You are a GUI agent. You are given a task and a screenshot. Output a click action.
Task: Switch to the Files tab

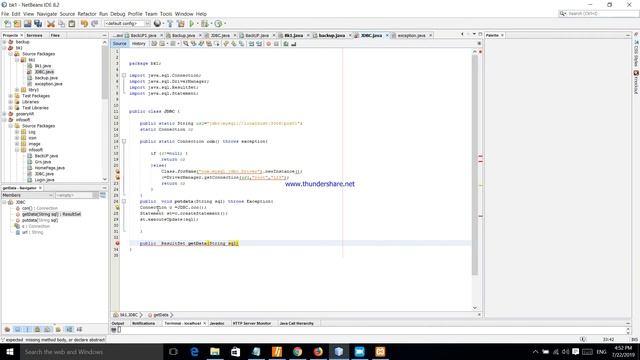pos(56,36)
